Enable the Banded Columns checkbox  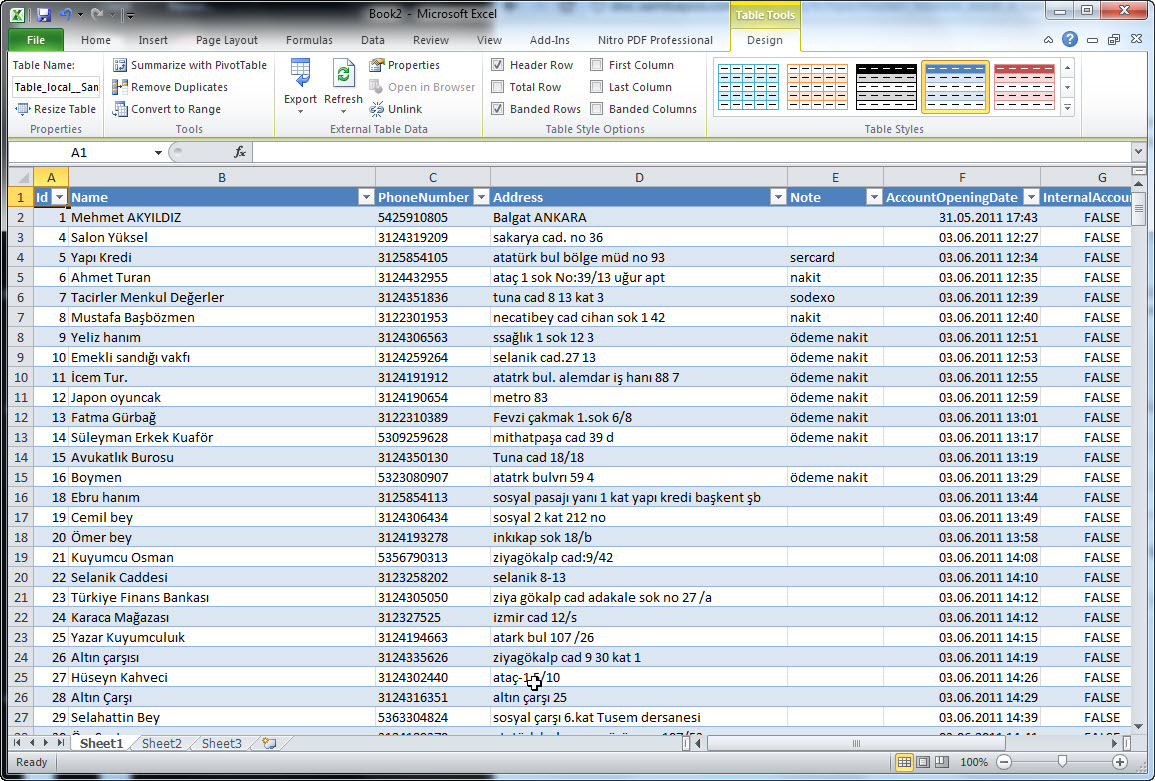coord(597,109)
